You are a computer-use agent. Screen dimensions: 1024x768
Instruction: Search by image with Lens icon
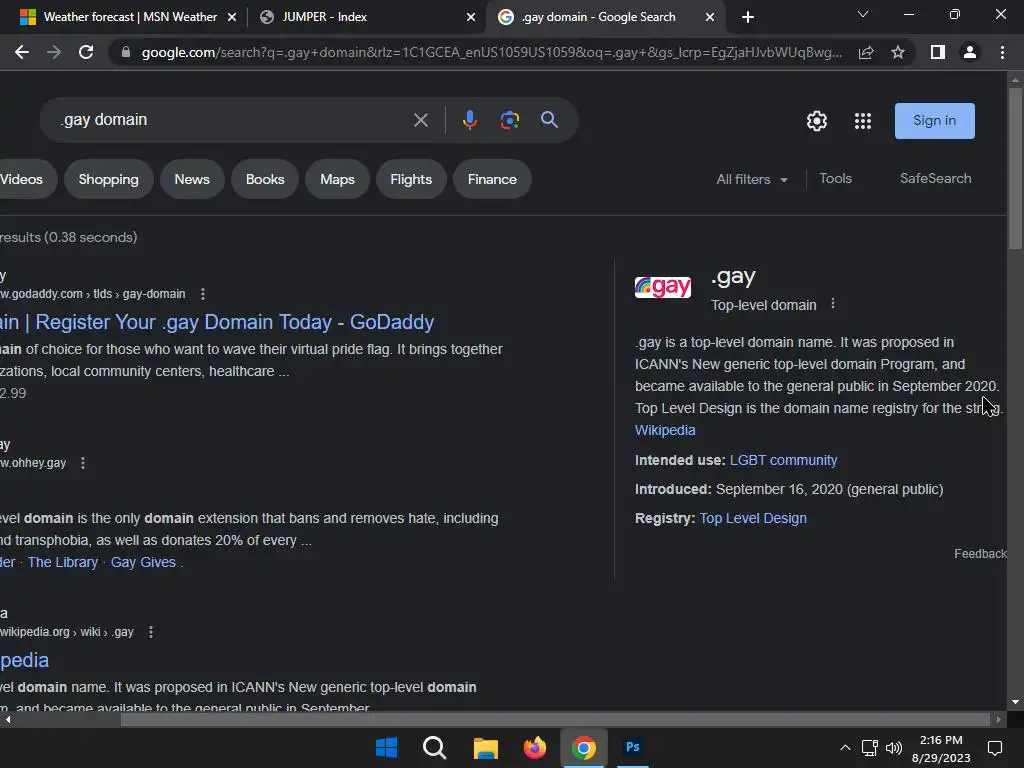point(509,120)
